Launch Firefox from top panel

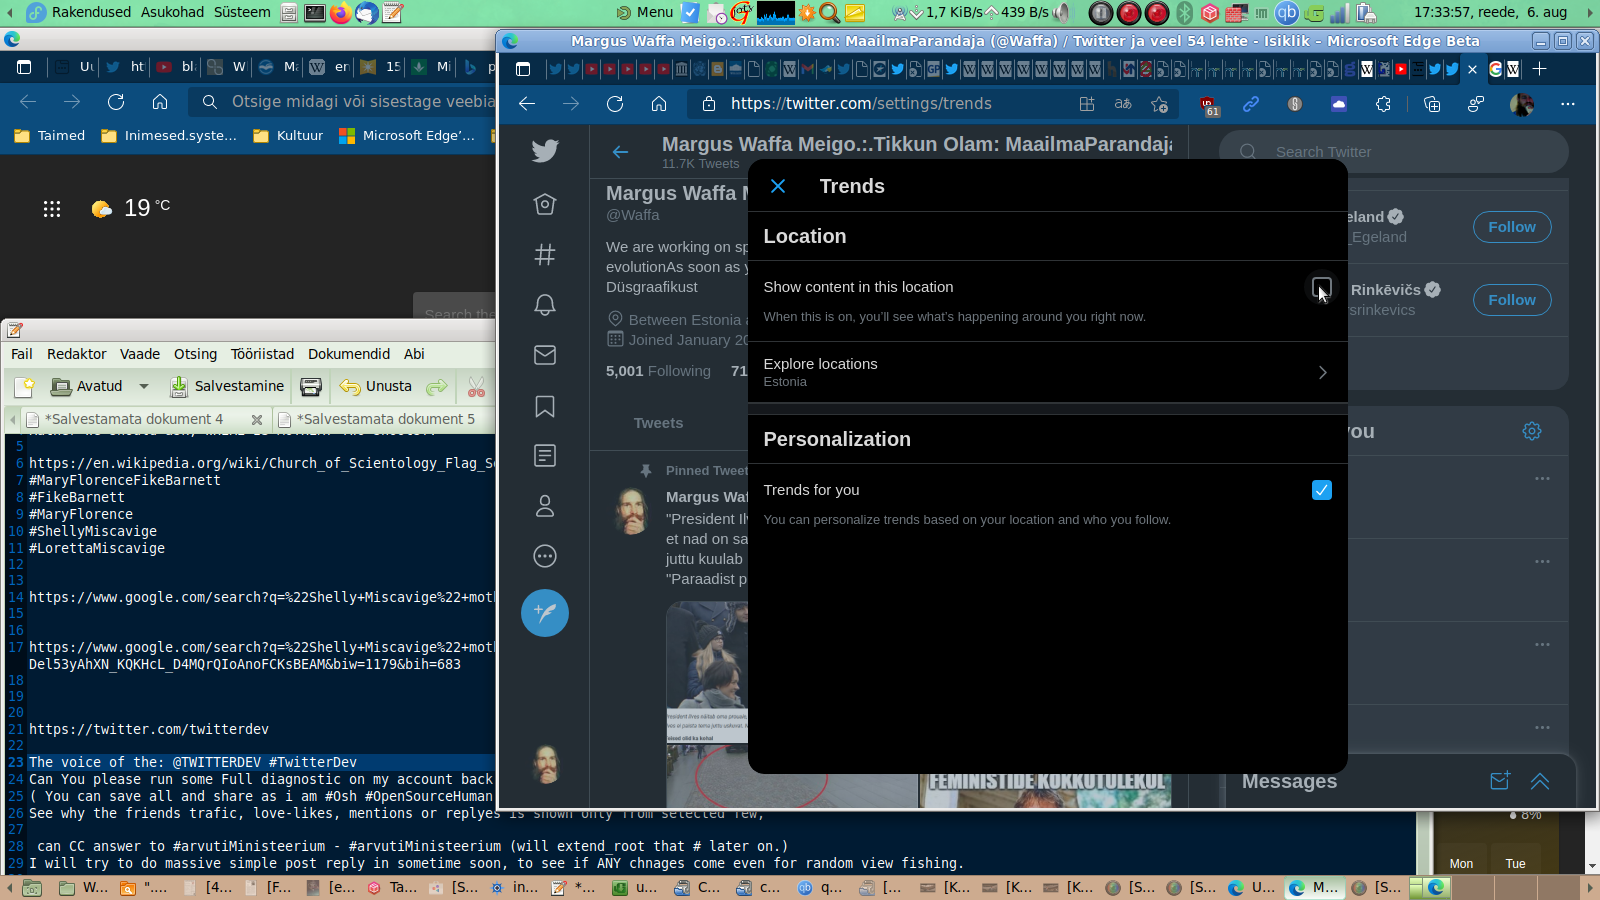tap(341, 13)
